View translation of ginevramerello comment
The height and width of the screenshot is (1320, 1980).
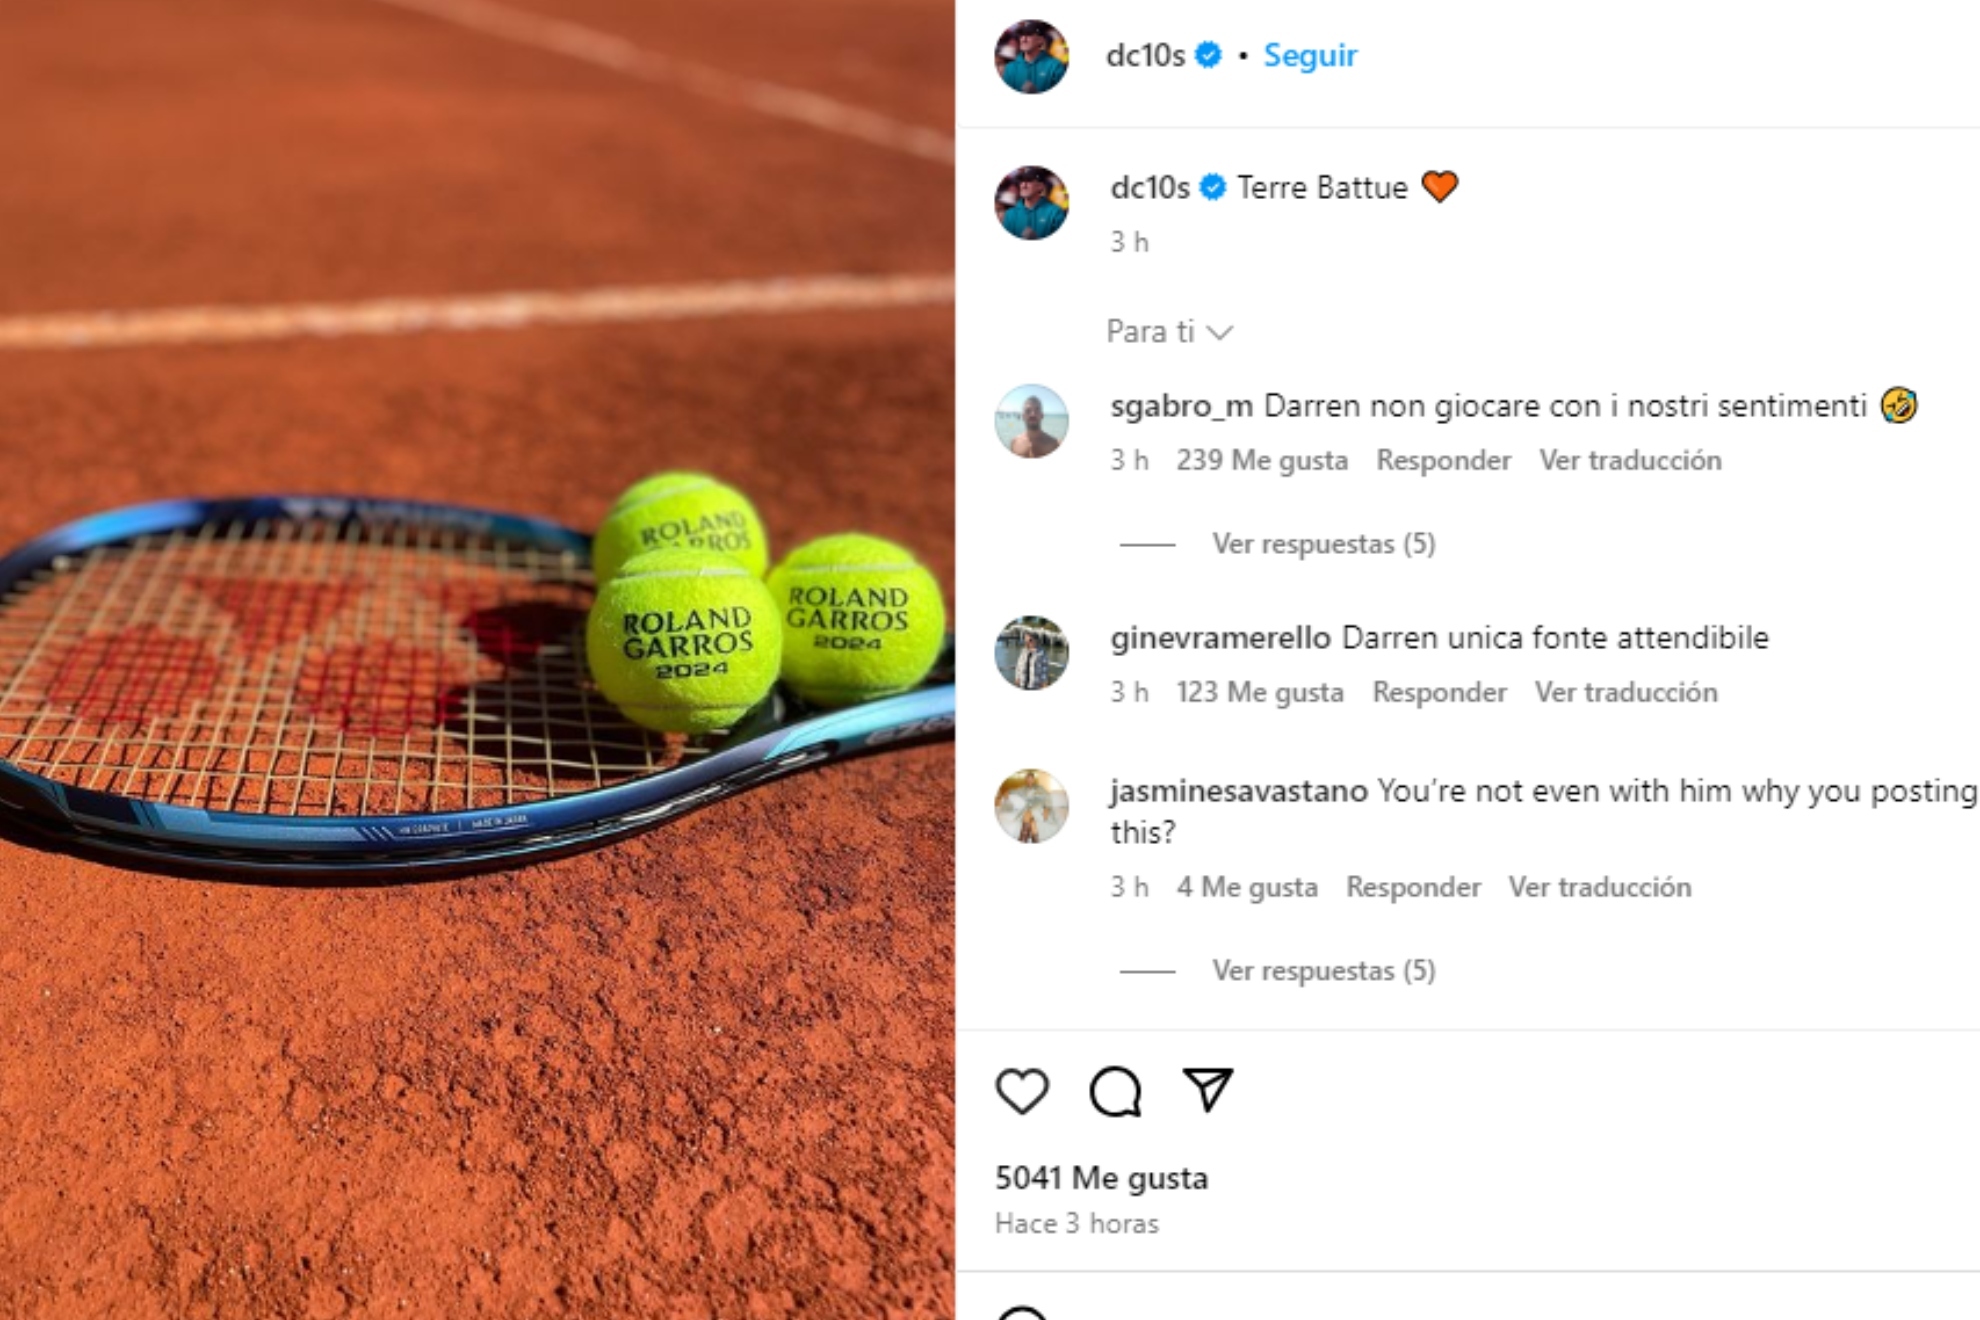pyautogui.click(x=1626, y=692)
